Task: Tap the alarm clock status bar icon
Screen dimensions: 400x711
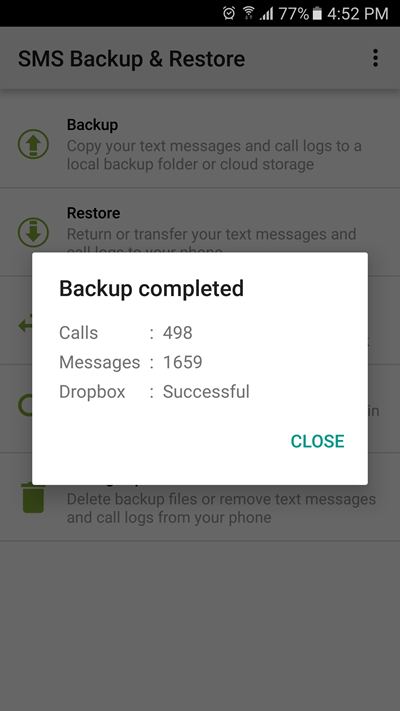Action: [x=229, y=13]
